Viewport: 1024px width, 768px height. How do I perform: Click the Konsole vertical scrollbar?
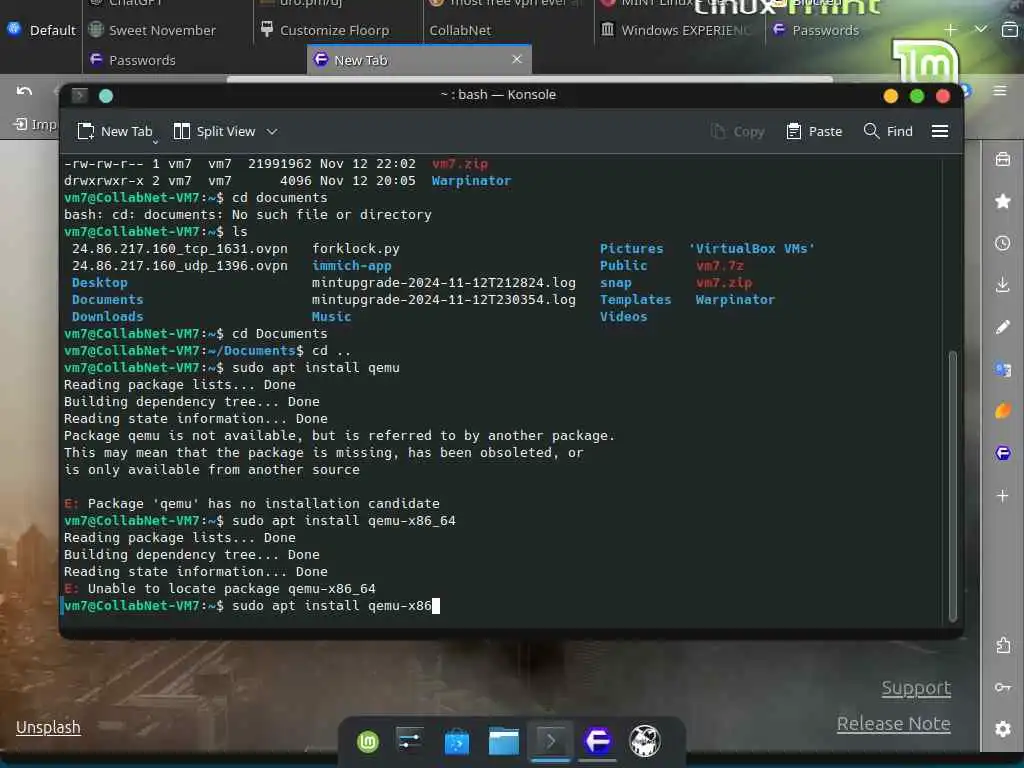(952, 487)
